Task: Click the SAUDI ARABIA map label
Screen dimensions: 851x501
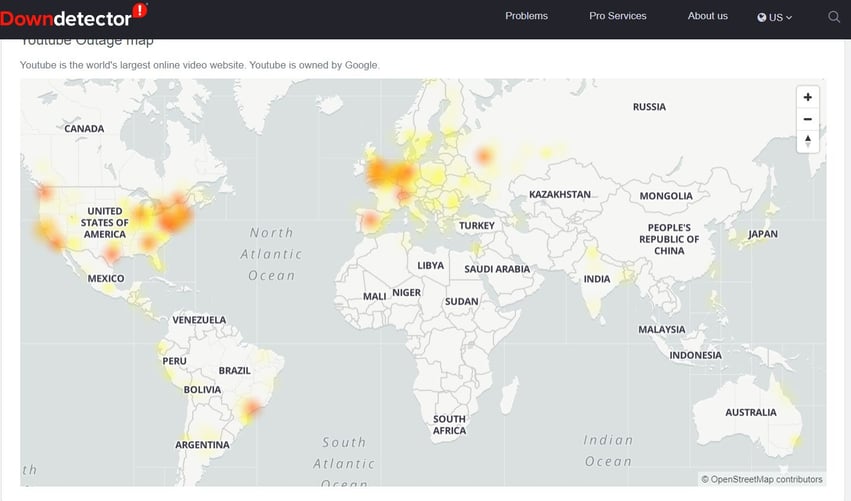Action: point(497,269)
